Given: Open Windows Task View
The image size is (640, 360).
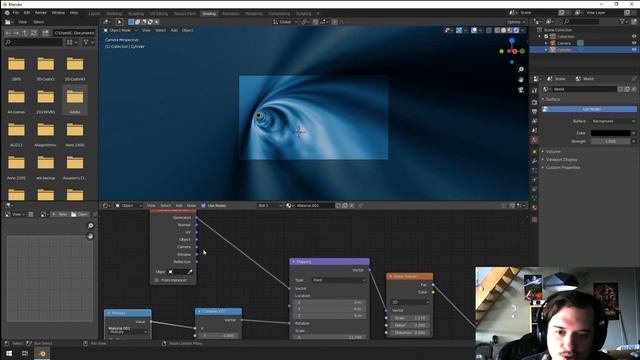Looking at the screenshot, I should 25,353.
